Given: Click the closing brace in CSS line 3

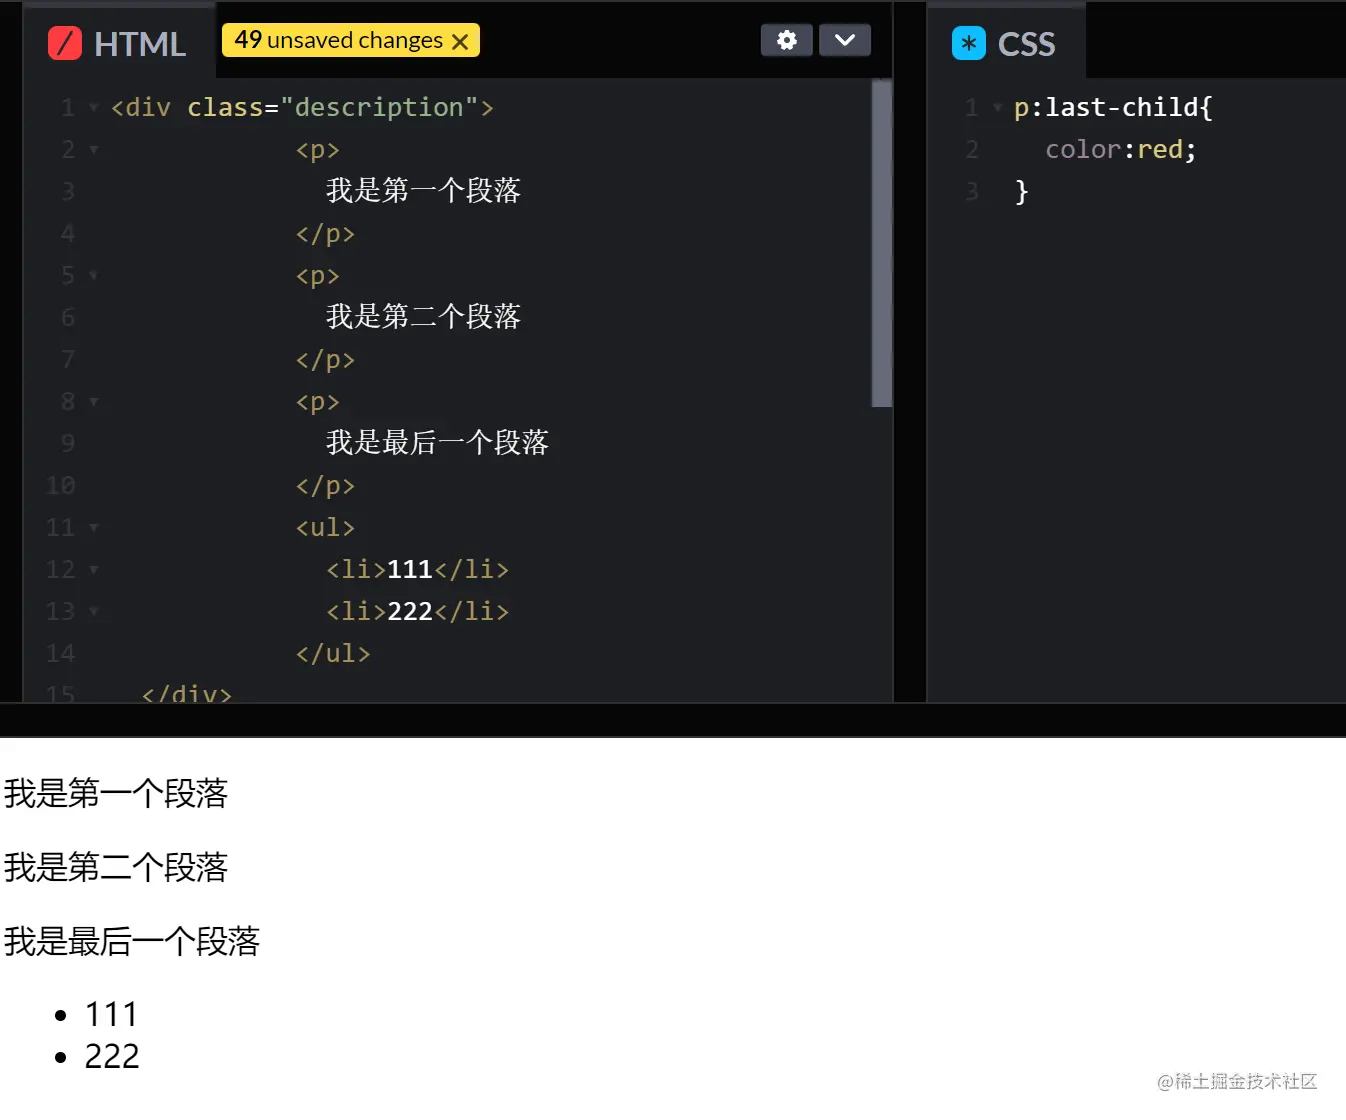Looking at the screenshot, I should coord(1021,191).
